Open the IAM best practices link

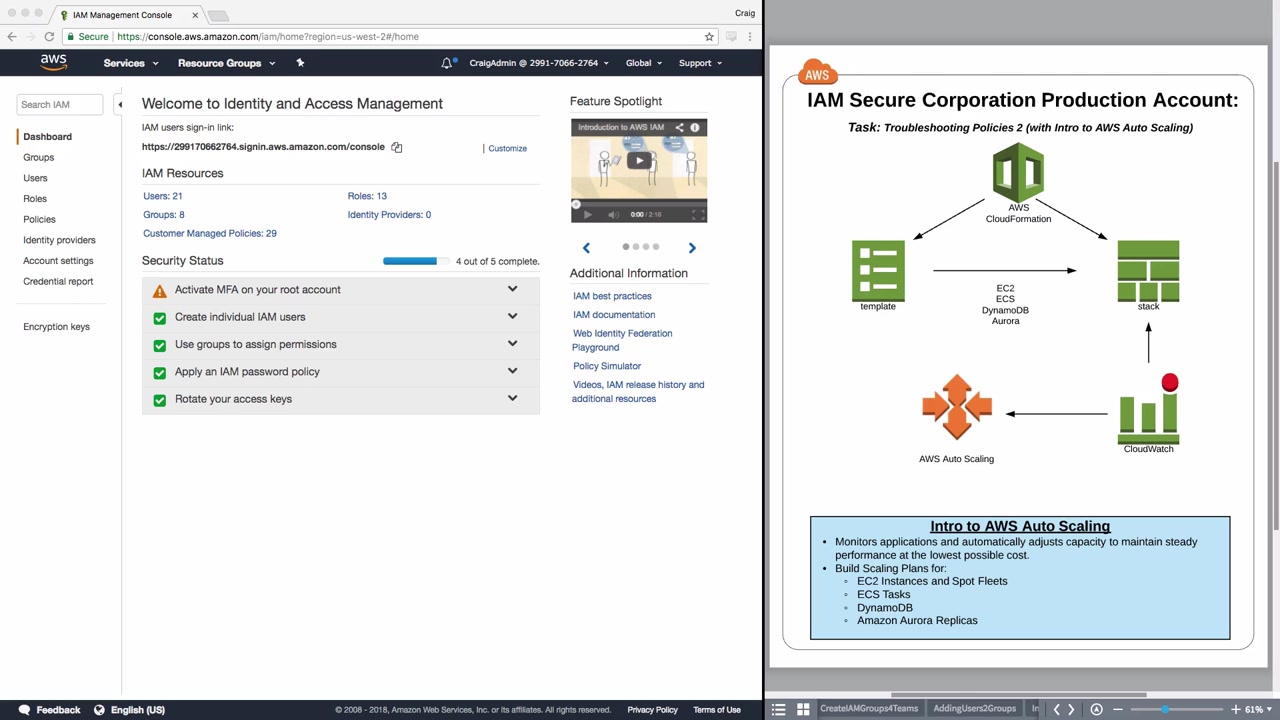click(612, 296)
